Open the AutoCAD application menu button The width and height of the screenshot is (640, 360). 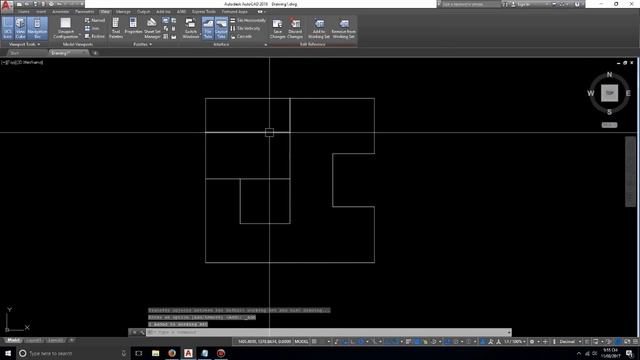pyautogui.click(x=6, y=6)
